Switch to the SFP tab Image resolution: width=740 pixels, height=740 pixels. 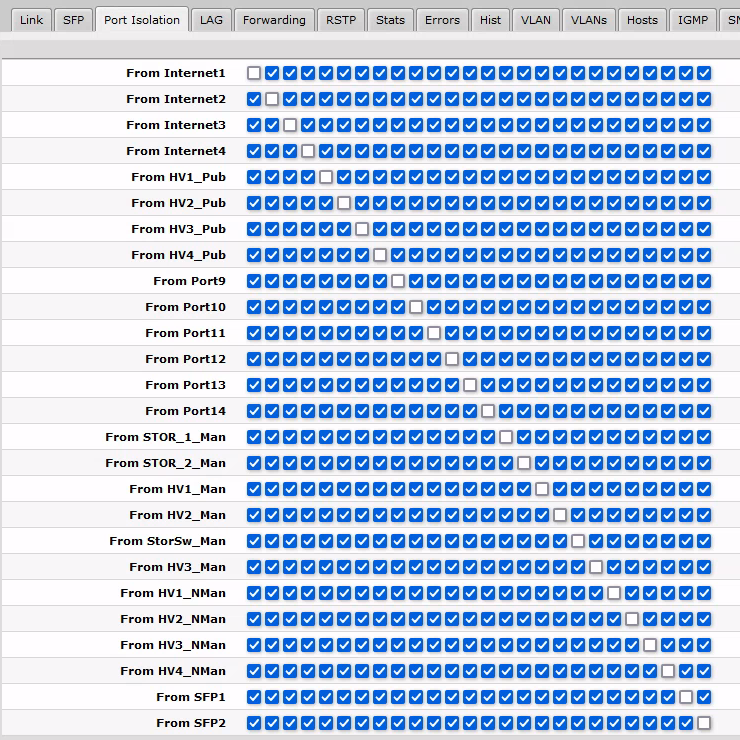pos(73,20)
